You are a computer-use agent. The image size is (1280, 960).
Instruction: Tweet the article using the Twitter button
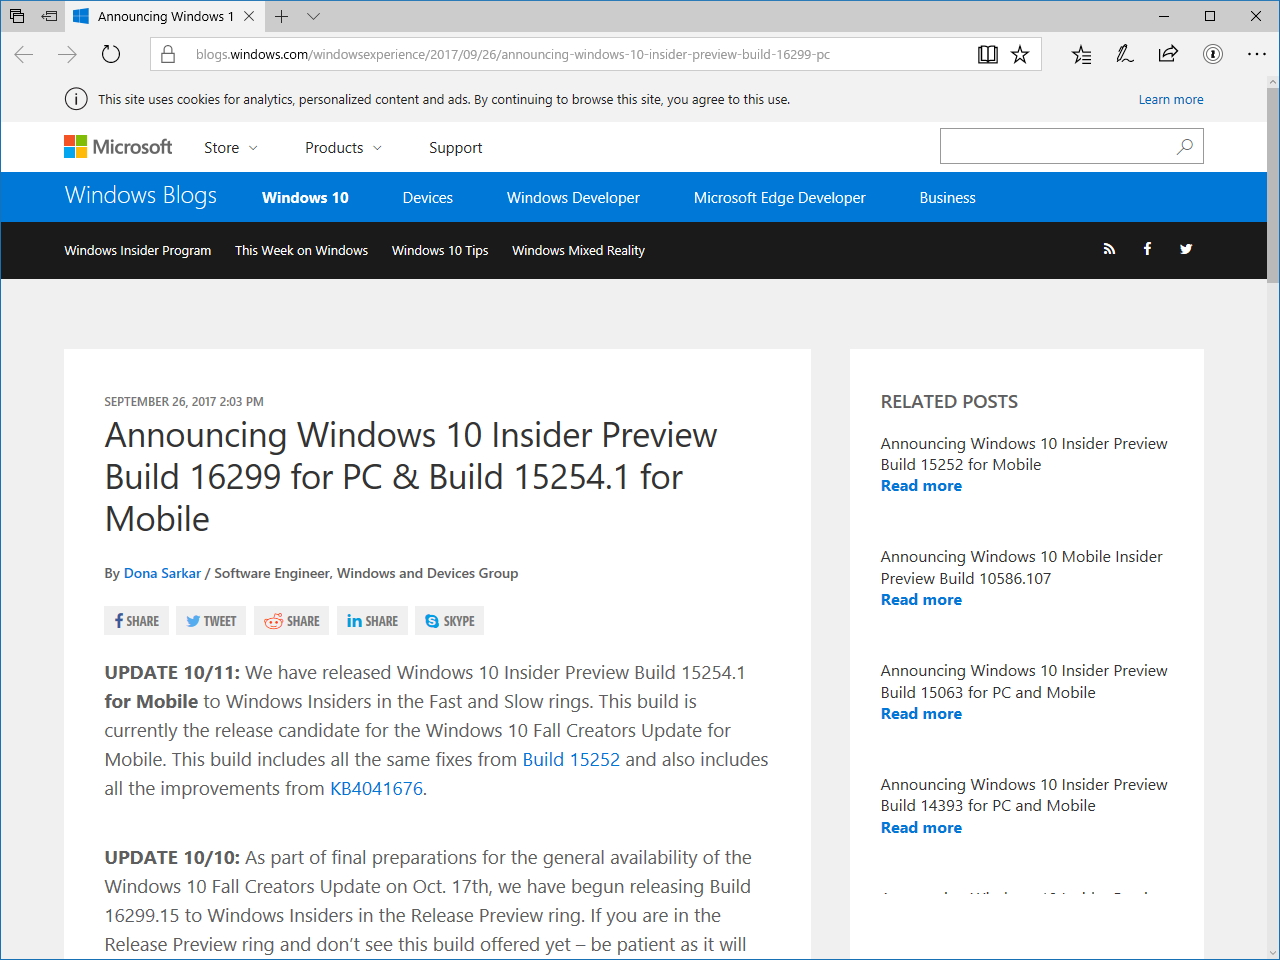tap(210, 620)
